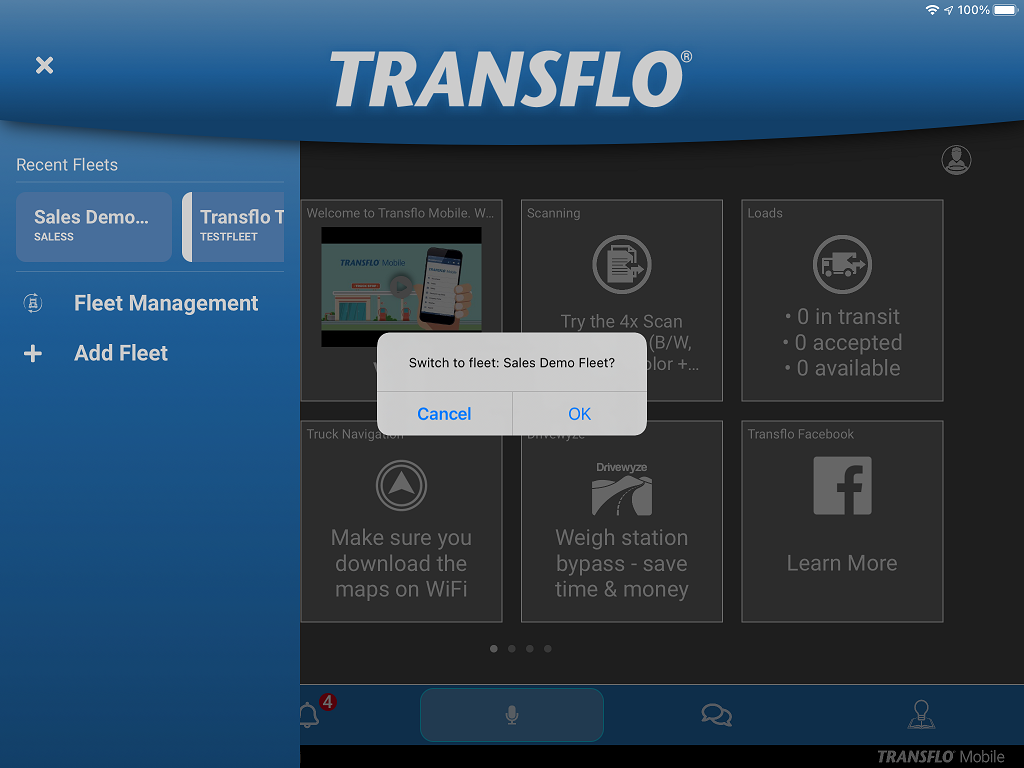Play the Welcome to Transflo video thumbnail

(x=401, y=287)
